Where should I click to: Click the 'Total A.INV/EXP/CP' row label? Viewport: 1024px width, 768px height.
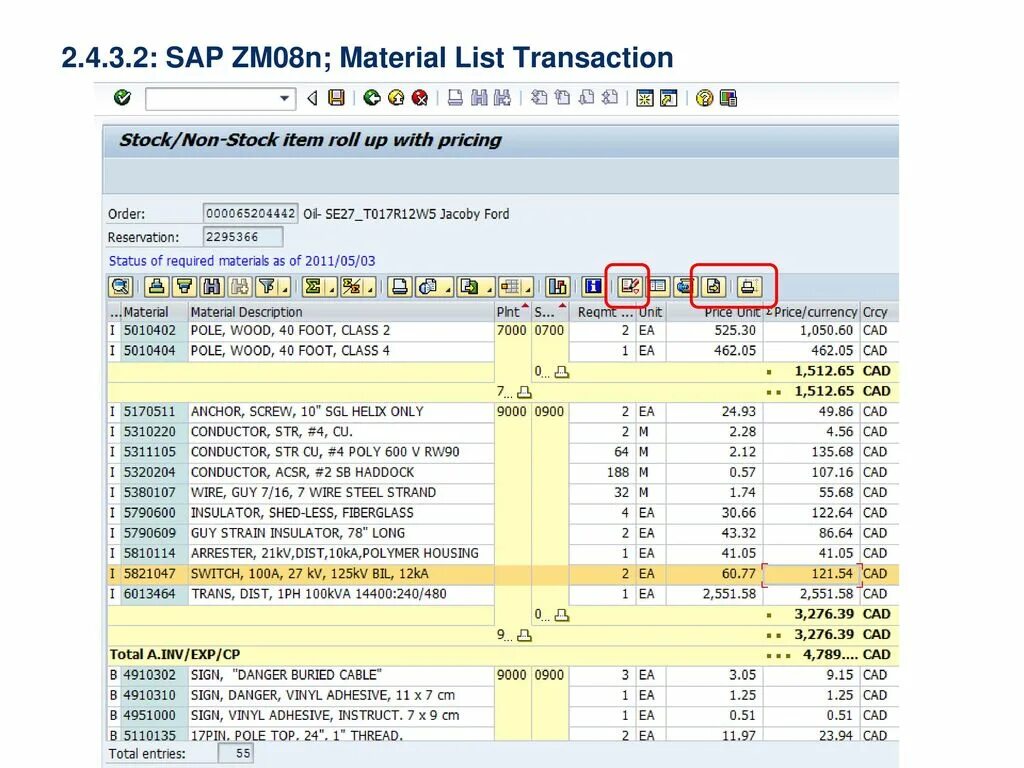[x=175, y=654]
